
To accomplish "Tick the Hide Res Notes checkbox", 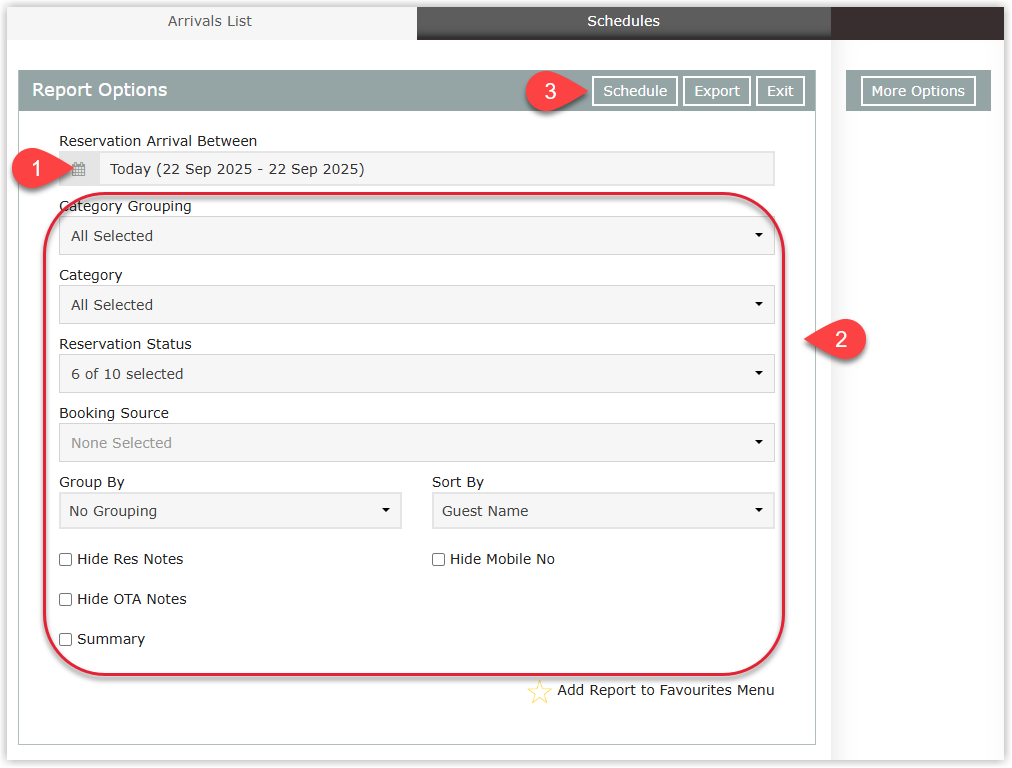I will point(65,560).
